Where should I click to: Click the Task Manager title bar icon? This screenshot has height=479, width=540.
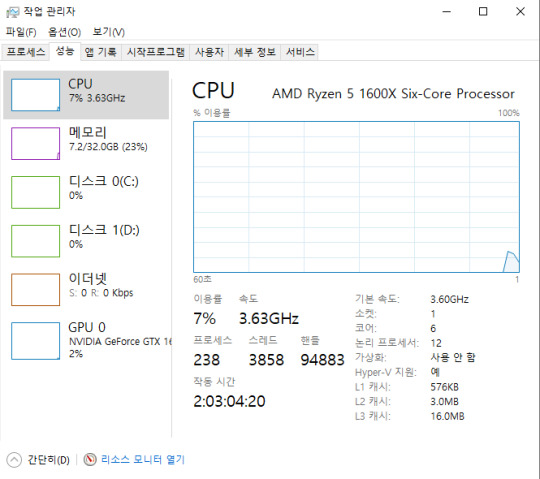click(13, 12)
